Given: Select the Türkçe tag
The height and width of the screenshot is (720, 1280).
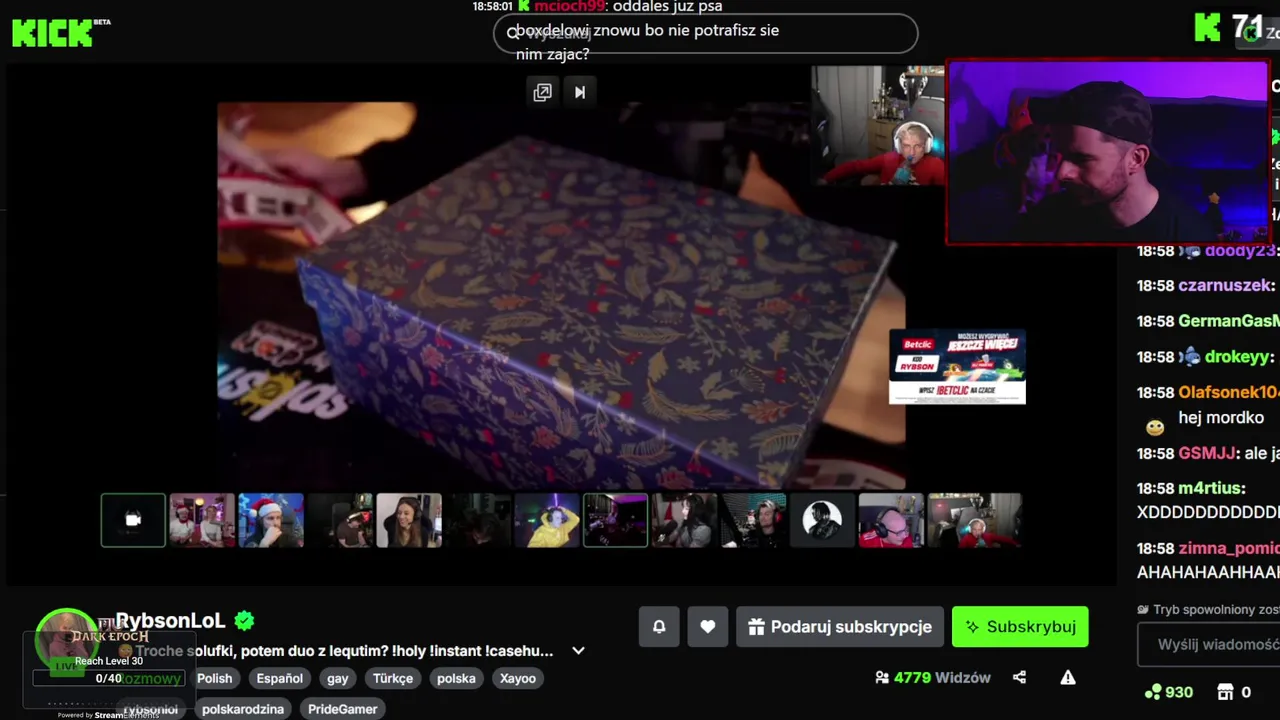Looking at the screenshot, I should click(x=393, y=678).
